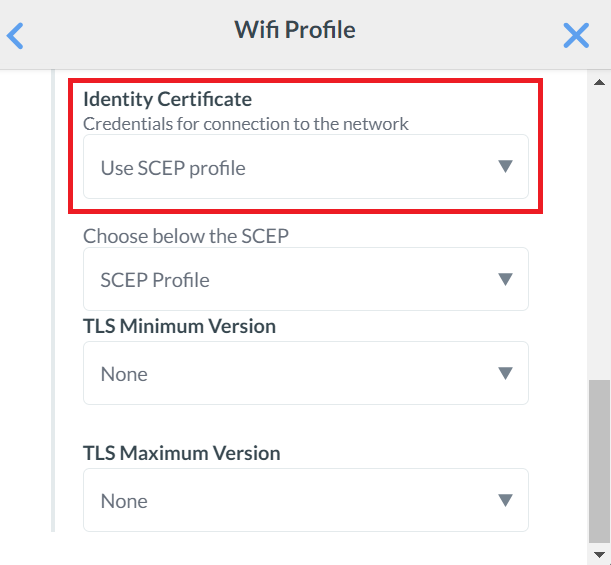611x565 pixels.
Task: Click the scrollbar track above the thumb
Action: pyautogui.click(x=600, y=230)
